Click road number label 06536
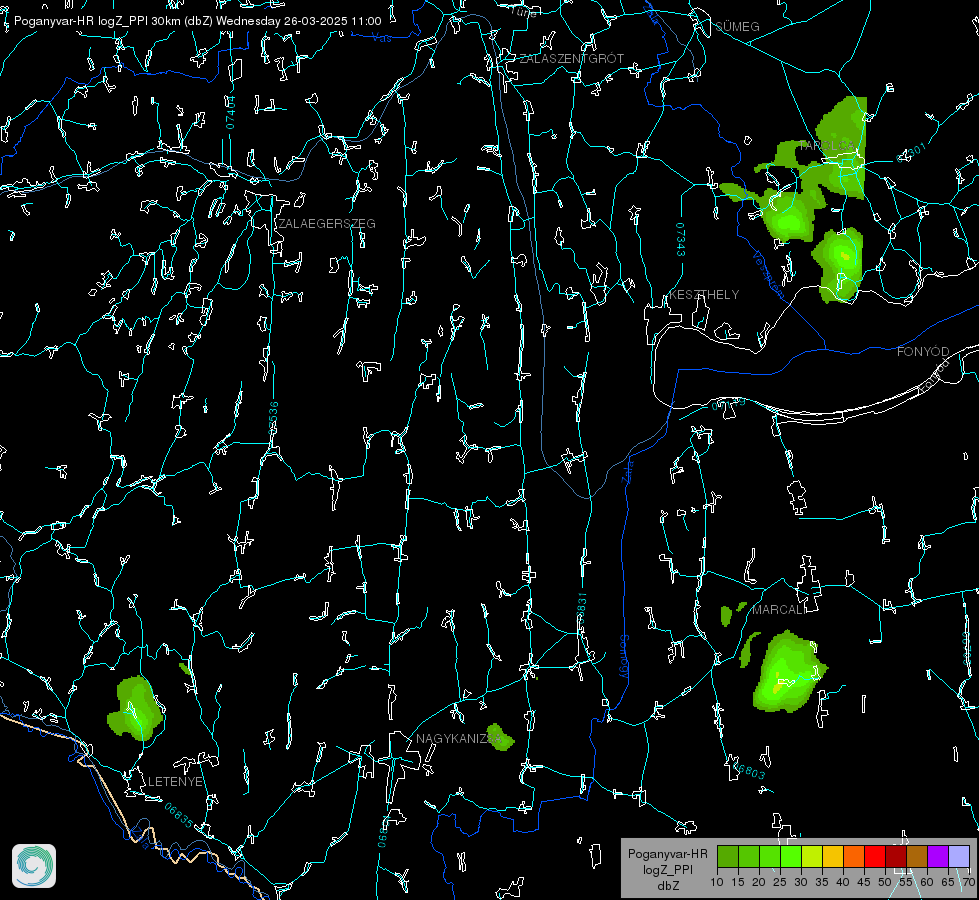The image size is (979, 900). pos(273,418)
